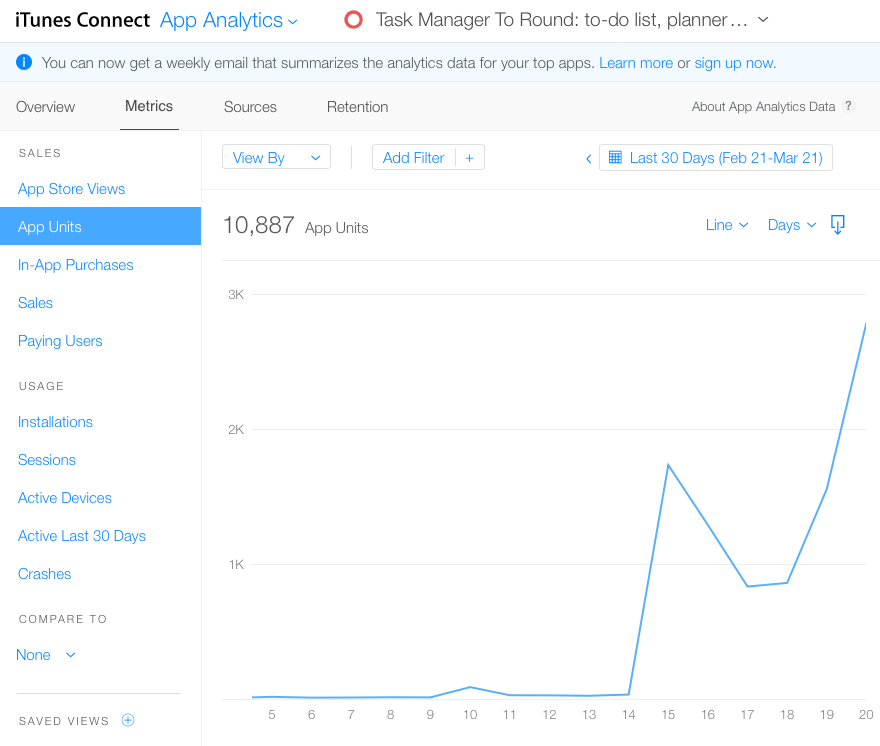The height and width of the screenshot is (746, 880).
Task: Select In-App Purchases metric
Action: point(76,265)
